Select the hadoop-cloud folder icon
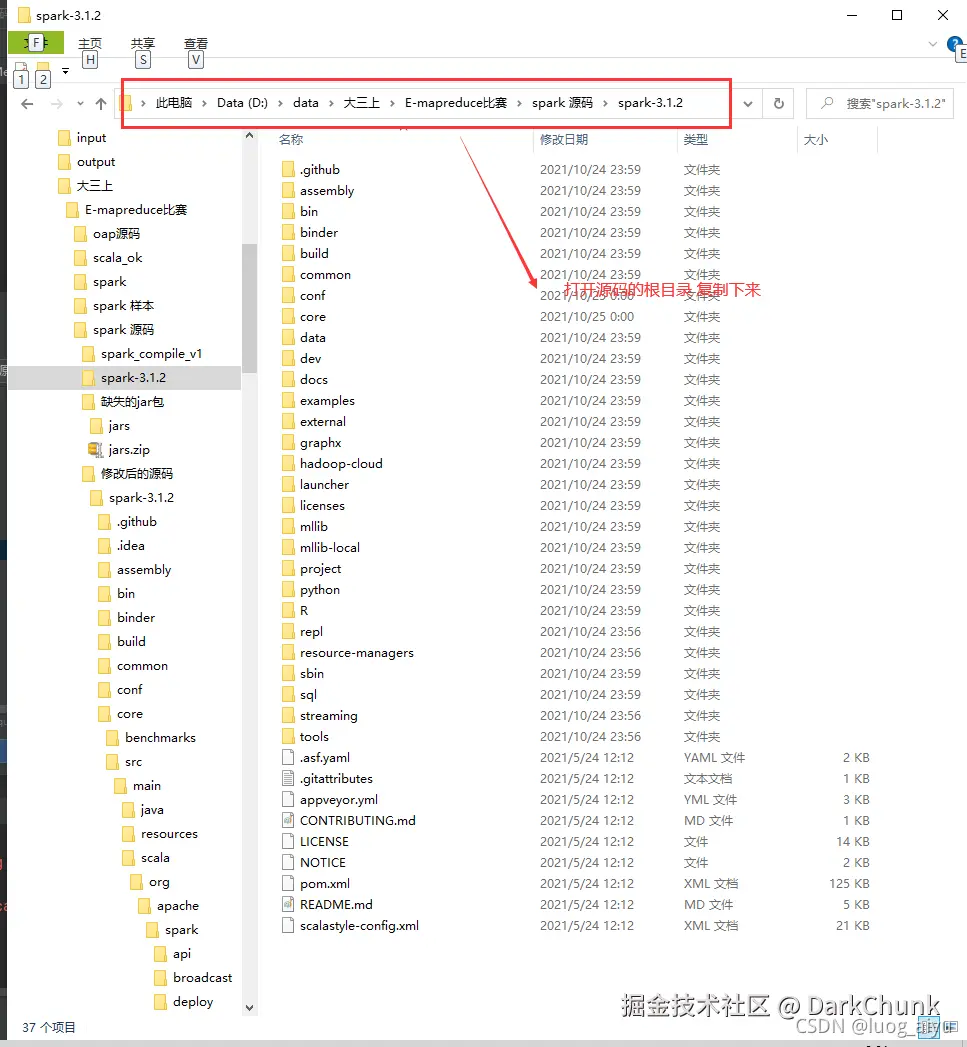This screenshot has height=1047, width=967. 288,463
